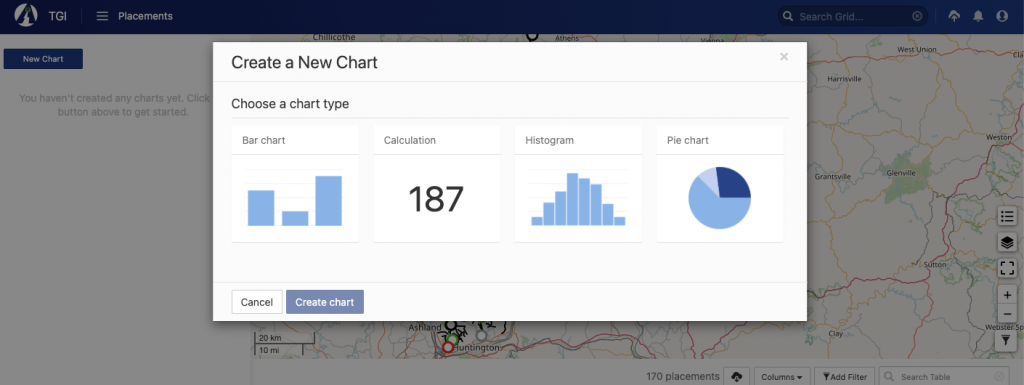
Task: Open the hamburger menu beside Placements
Action: pos(102,16)
